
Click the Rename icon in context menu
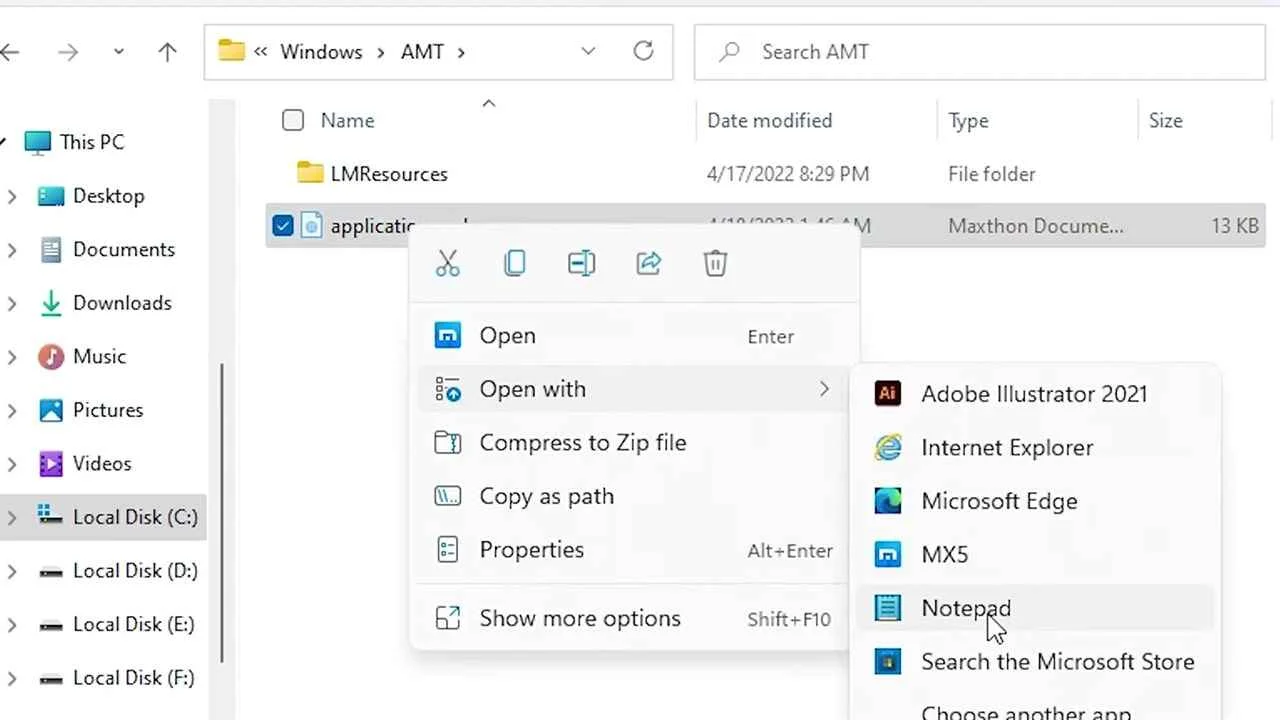coord(581,263)
